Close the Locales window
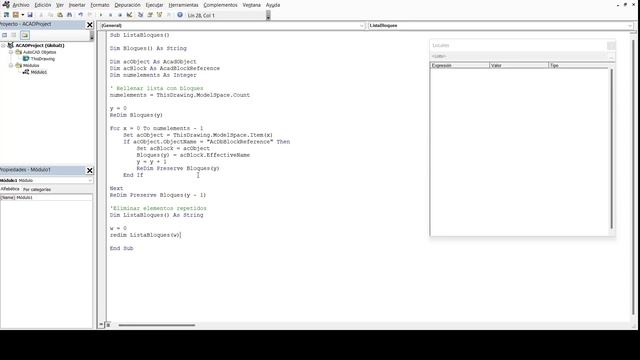This screenshot has height=360, width=640. coord(611,45)
